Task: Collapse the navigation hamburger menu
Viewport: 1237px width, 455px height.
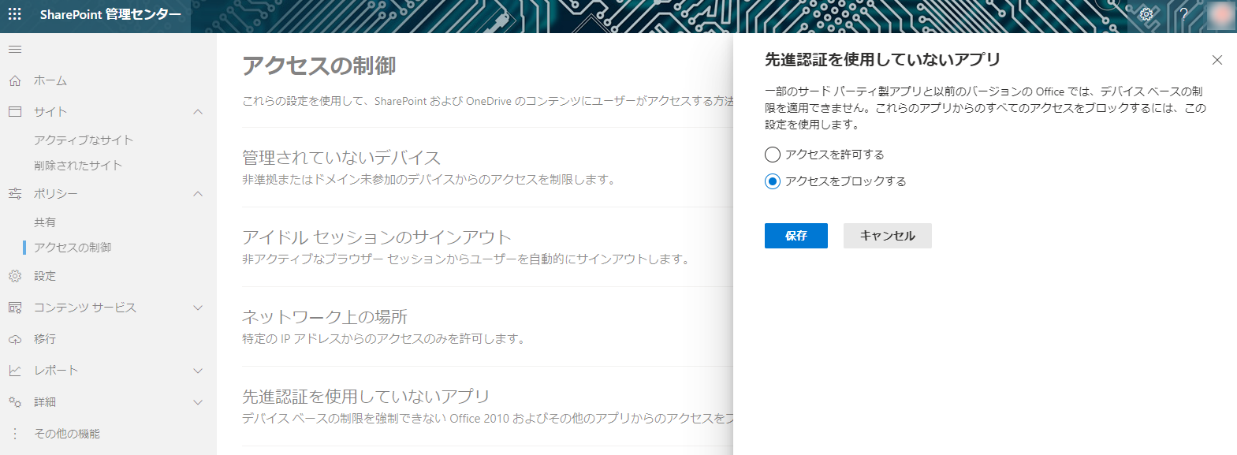Action: (x=15, y=49)
